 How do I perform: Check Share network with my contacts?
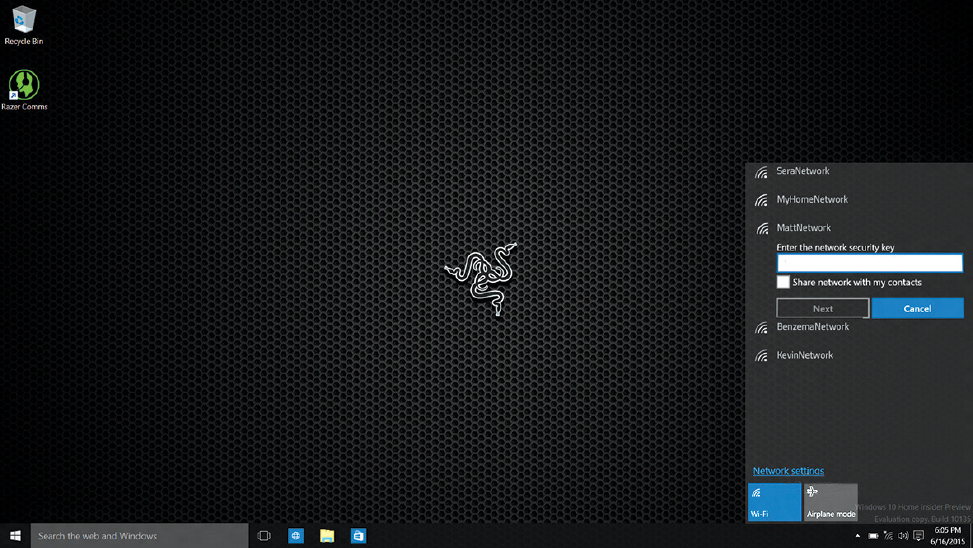tap(783, 282)
